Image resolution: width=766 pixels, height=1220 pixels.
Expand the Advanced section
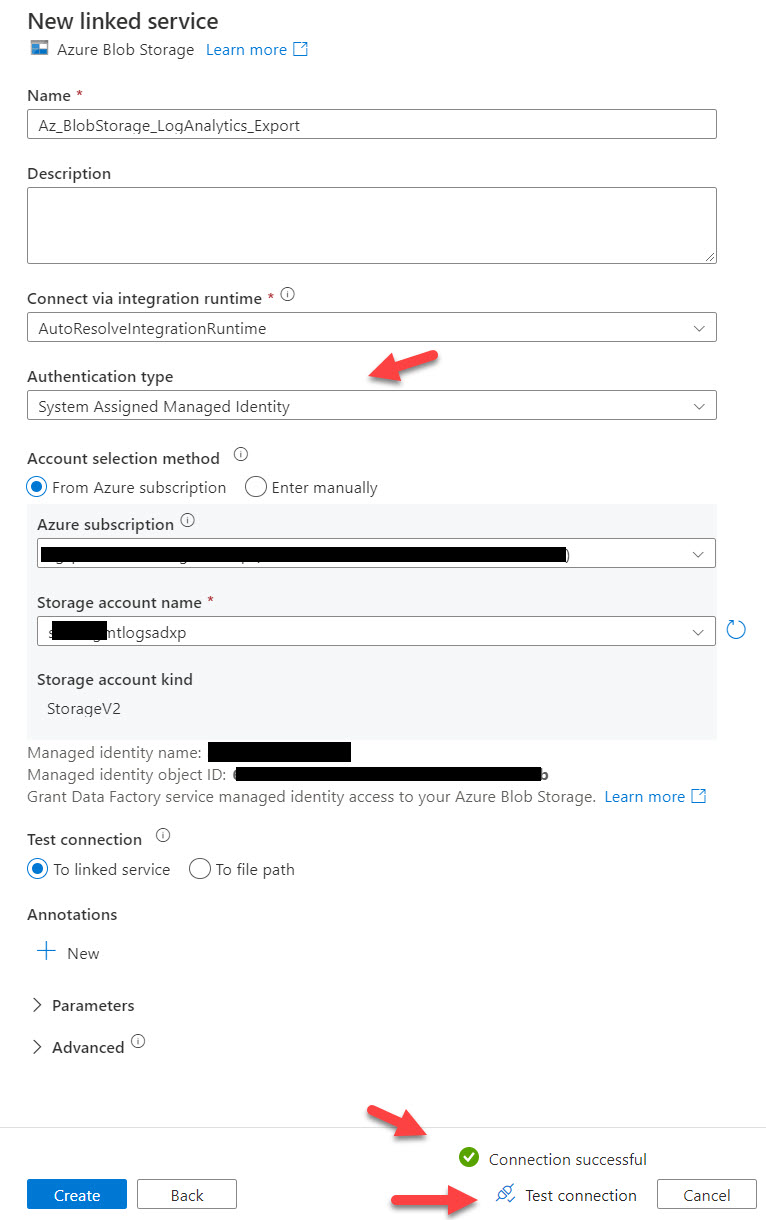tap(38, 1046)
